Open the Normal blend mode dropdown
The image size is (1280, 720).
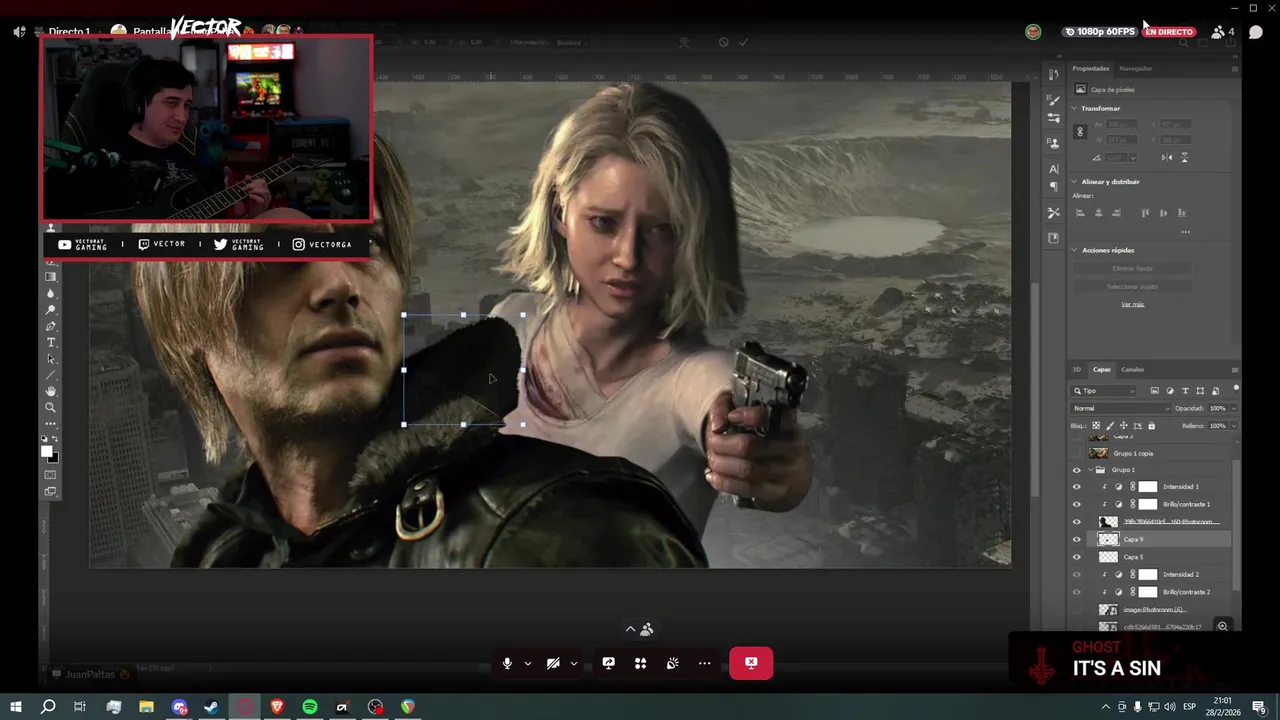(1120, 408)
